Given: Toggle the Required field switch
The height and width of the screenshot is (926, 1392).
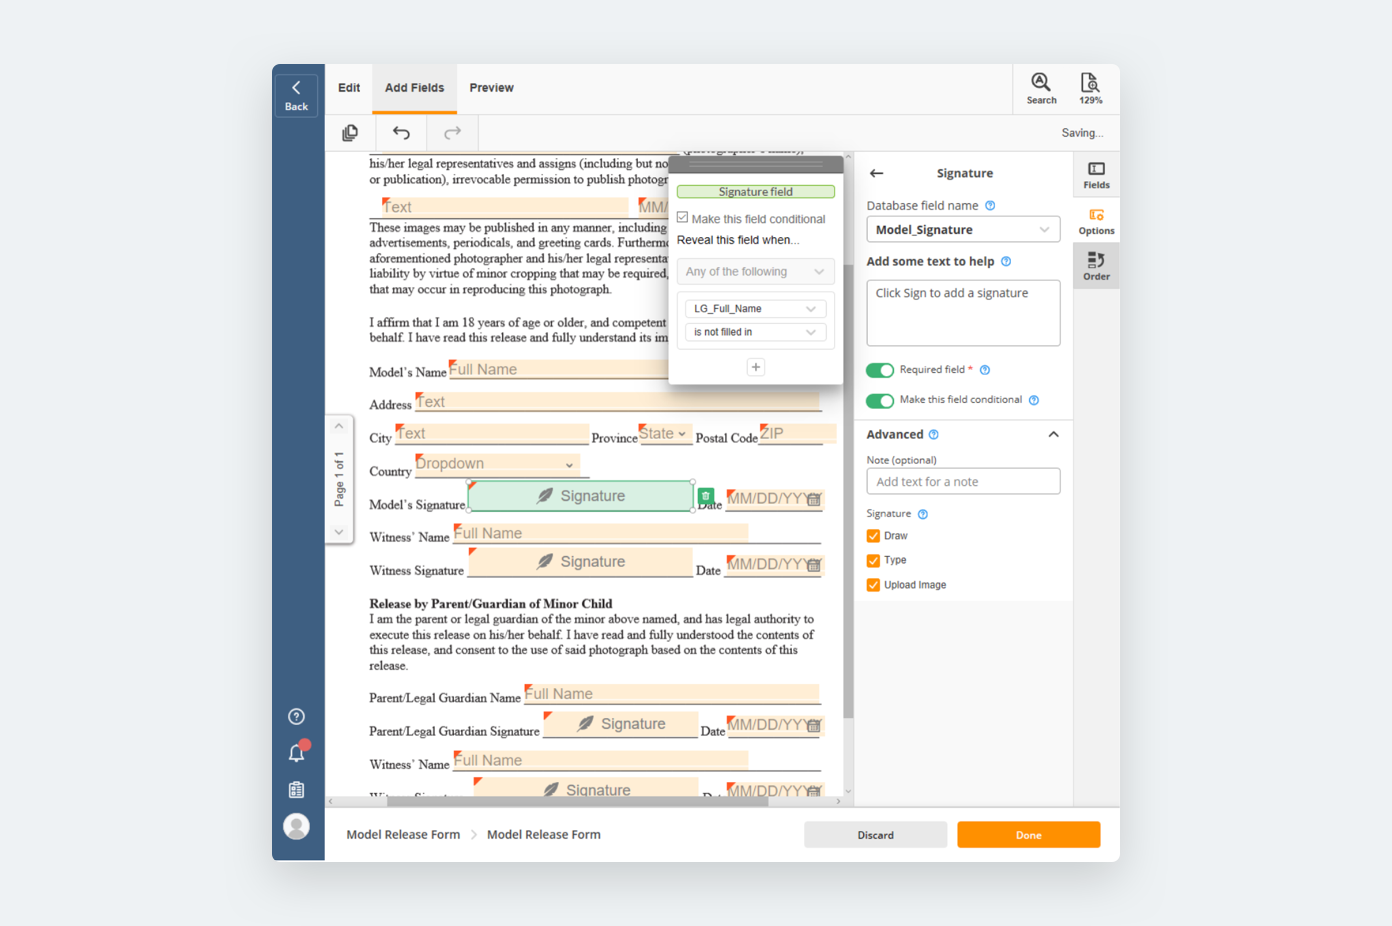Looking at the screenshot, I should coord(880,370).
